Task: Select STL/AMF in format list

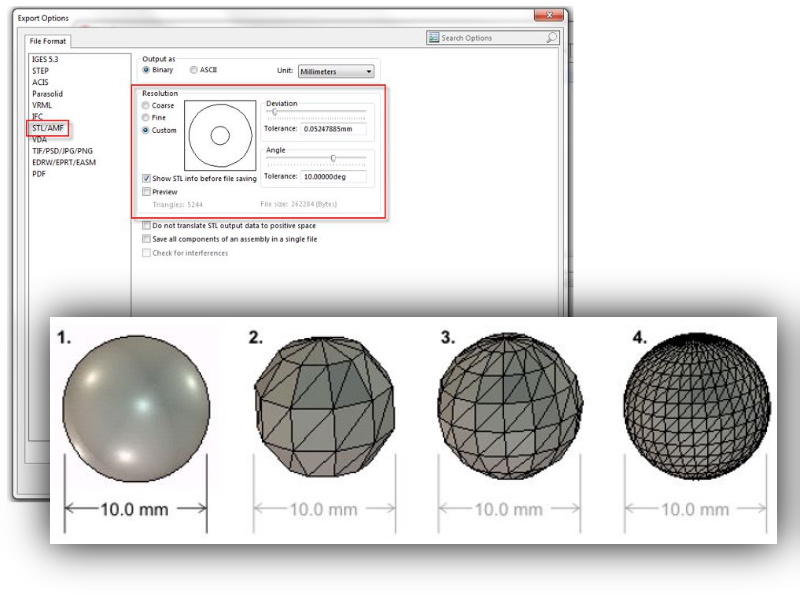Action: 50,128
